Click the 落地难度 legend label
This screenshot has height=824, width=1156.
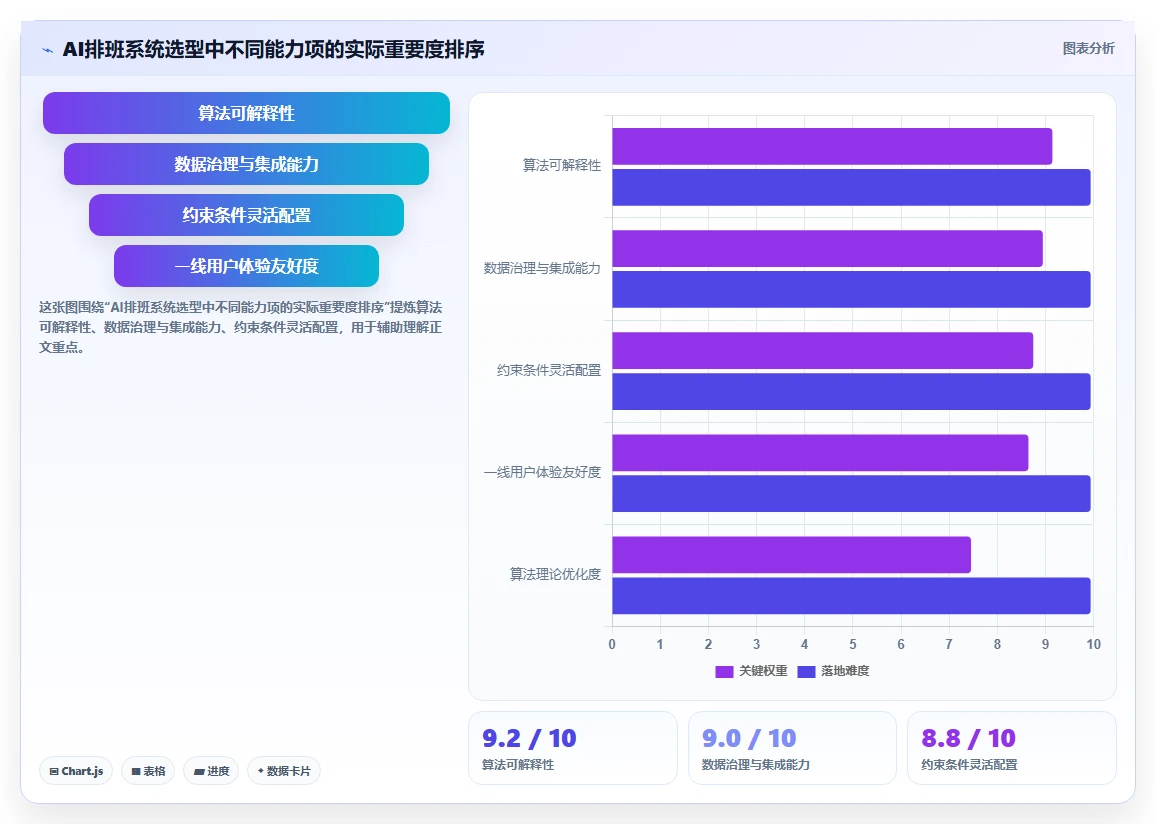coord(845,671)
